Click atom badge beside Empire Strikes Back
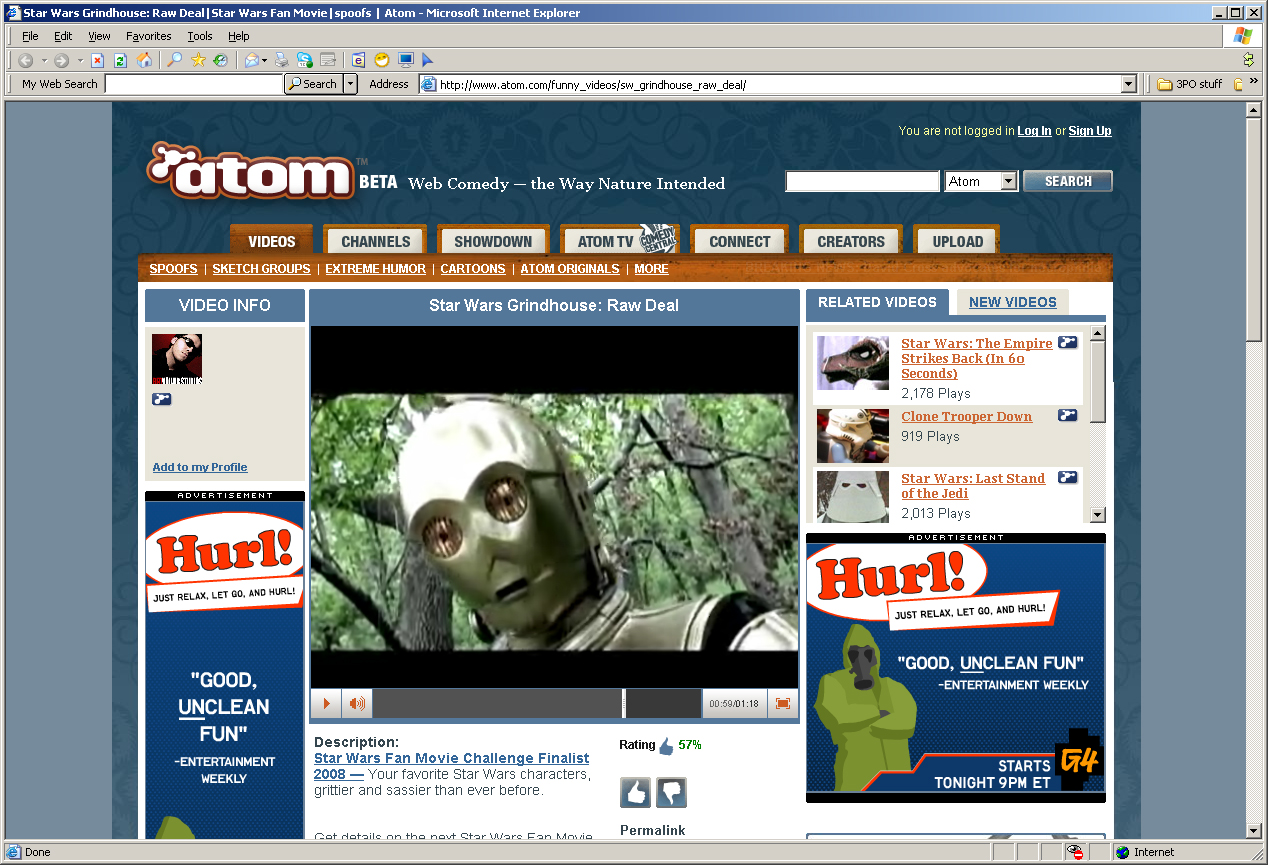The width and height of the screenshot is (1268, 865). [1068, 342]
